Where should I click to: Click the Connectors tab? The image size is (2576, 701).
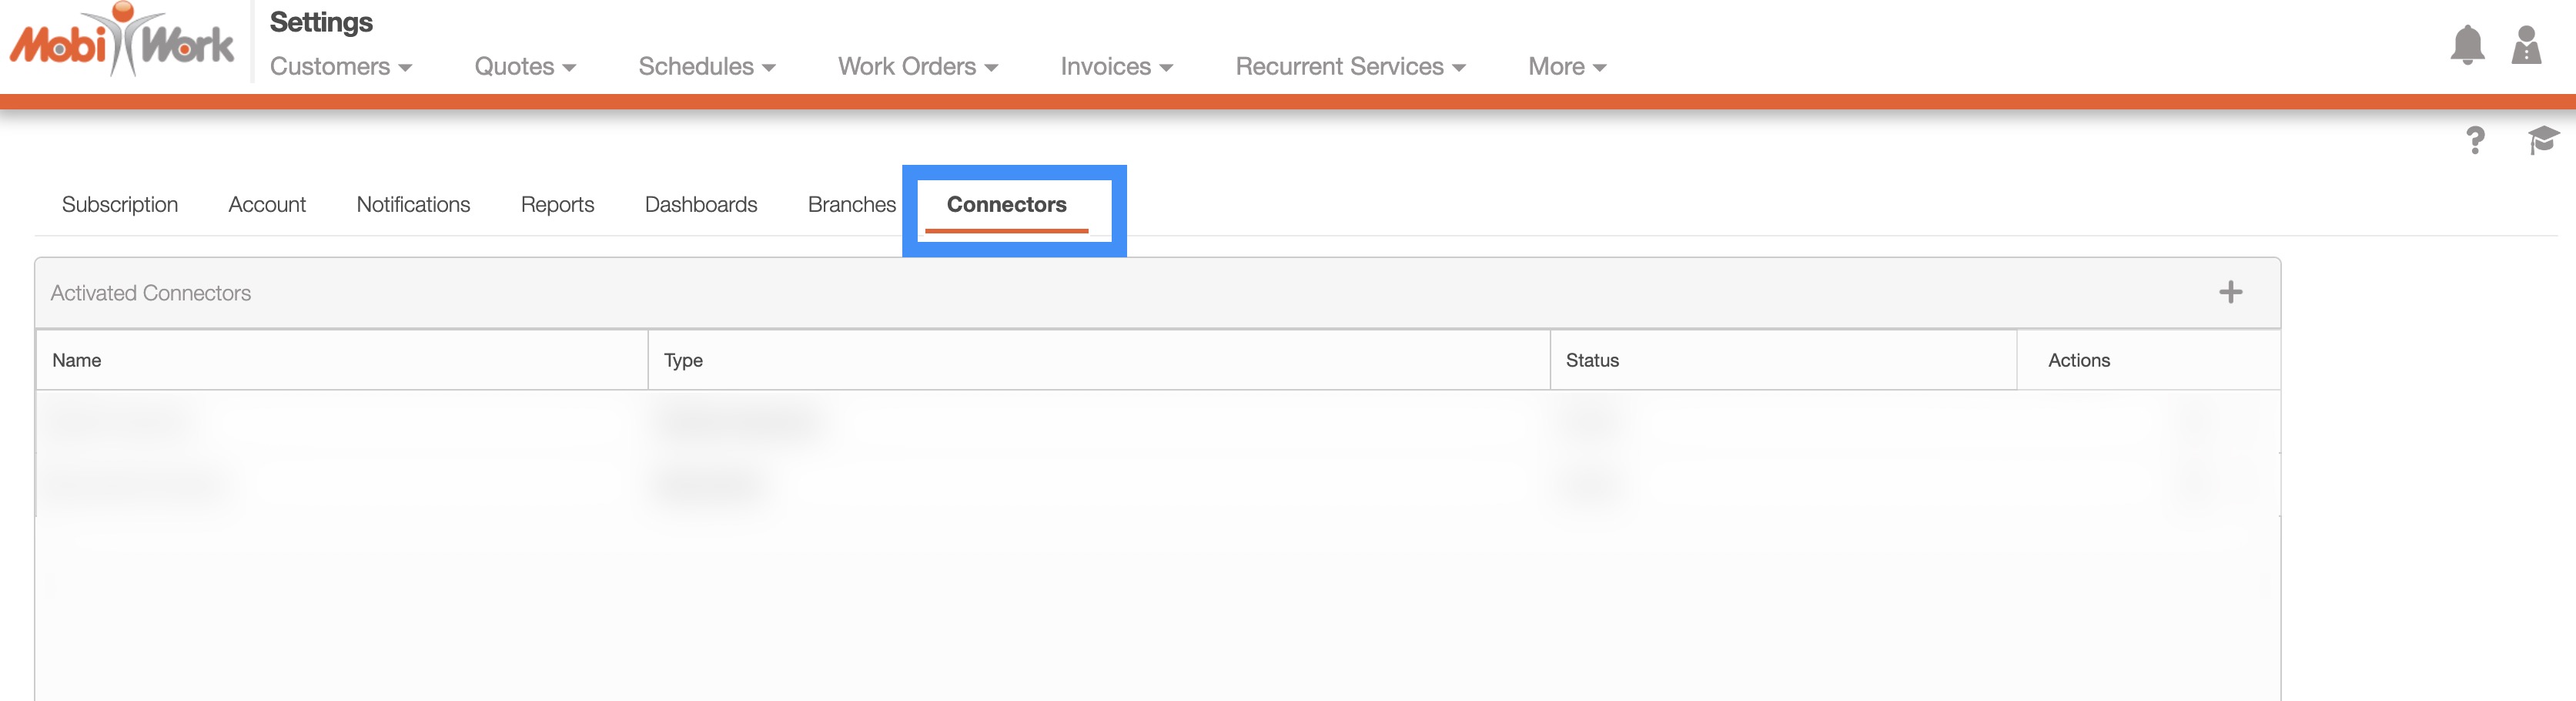(x=1006, y=204)
